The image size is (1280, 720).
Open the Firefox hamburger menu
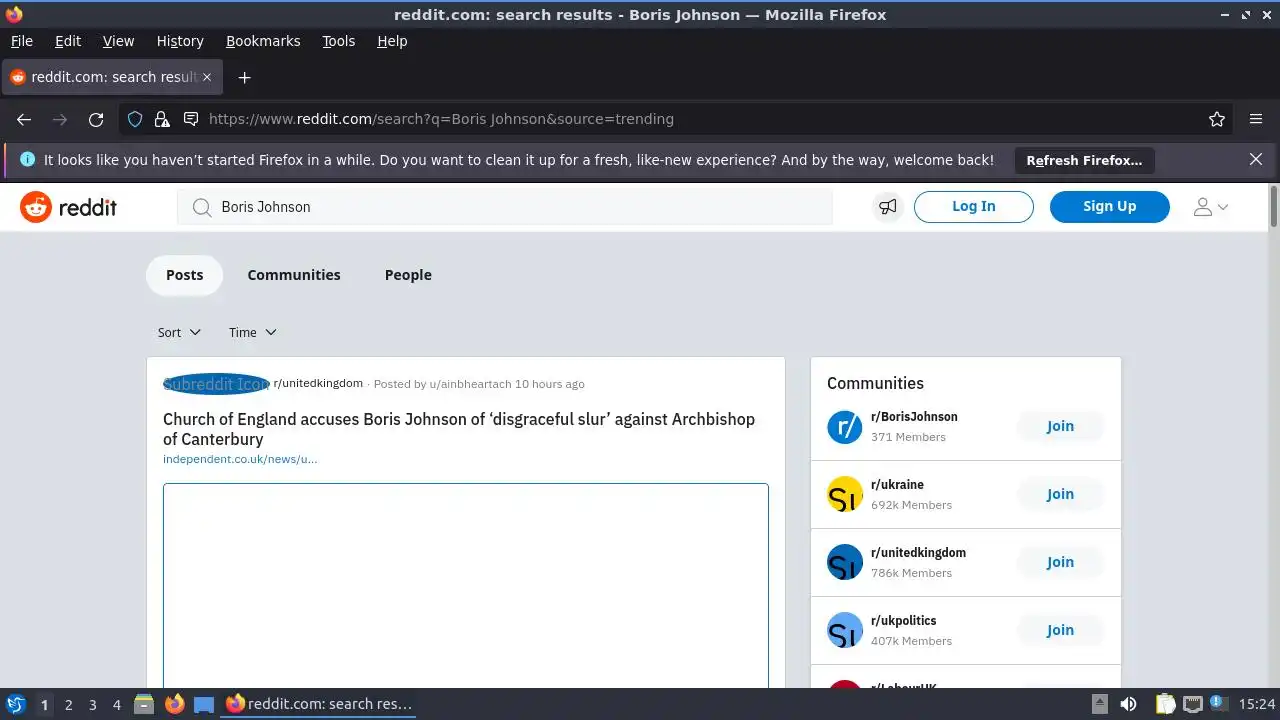click(x=1256, y=119)
